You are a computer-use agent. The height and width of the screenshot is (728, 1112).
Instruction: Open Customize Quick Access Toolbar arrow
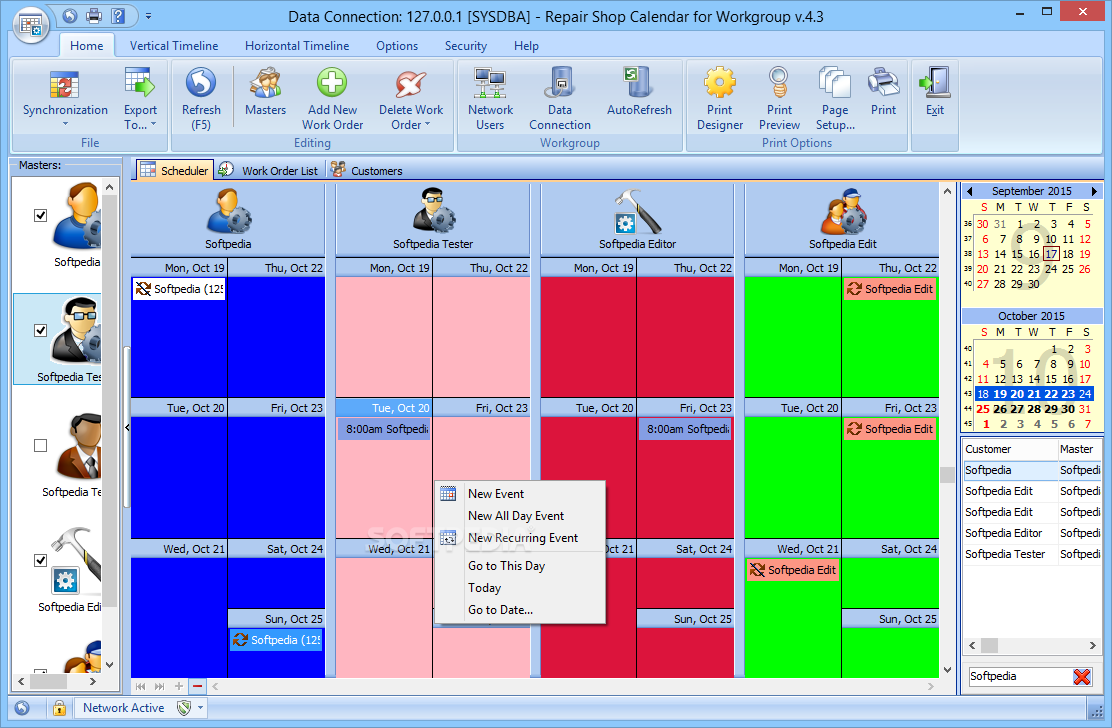click(148, 15)
